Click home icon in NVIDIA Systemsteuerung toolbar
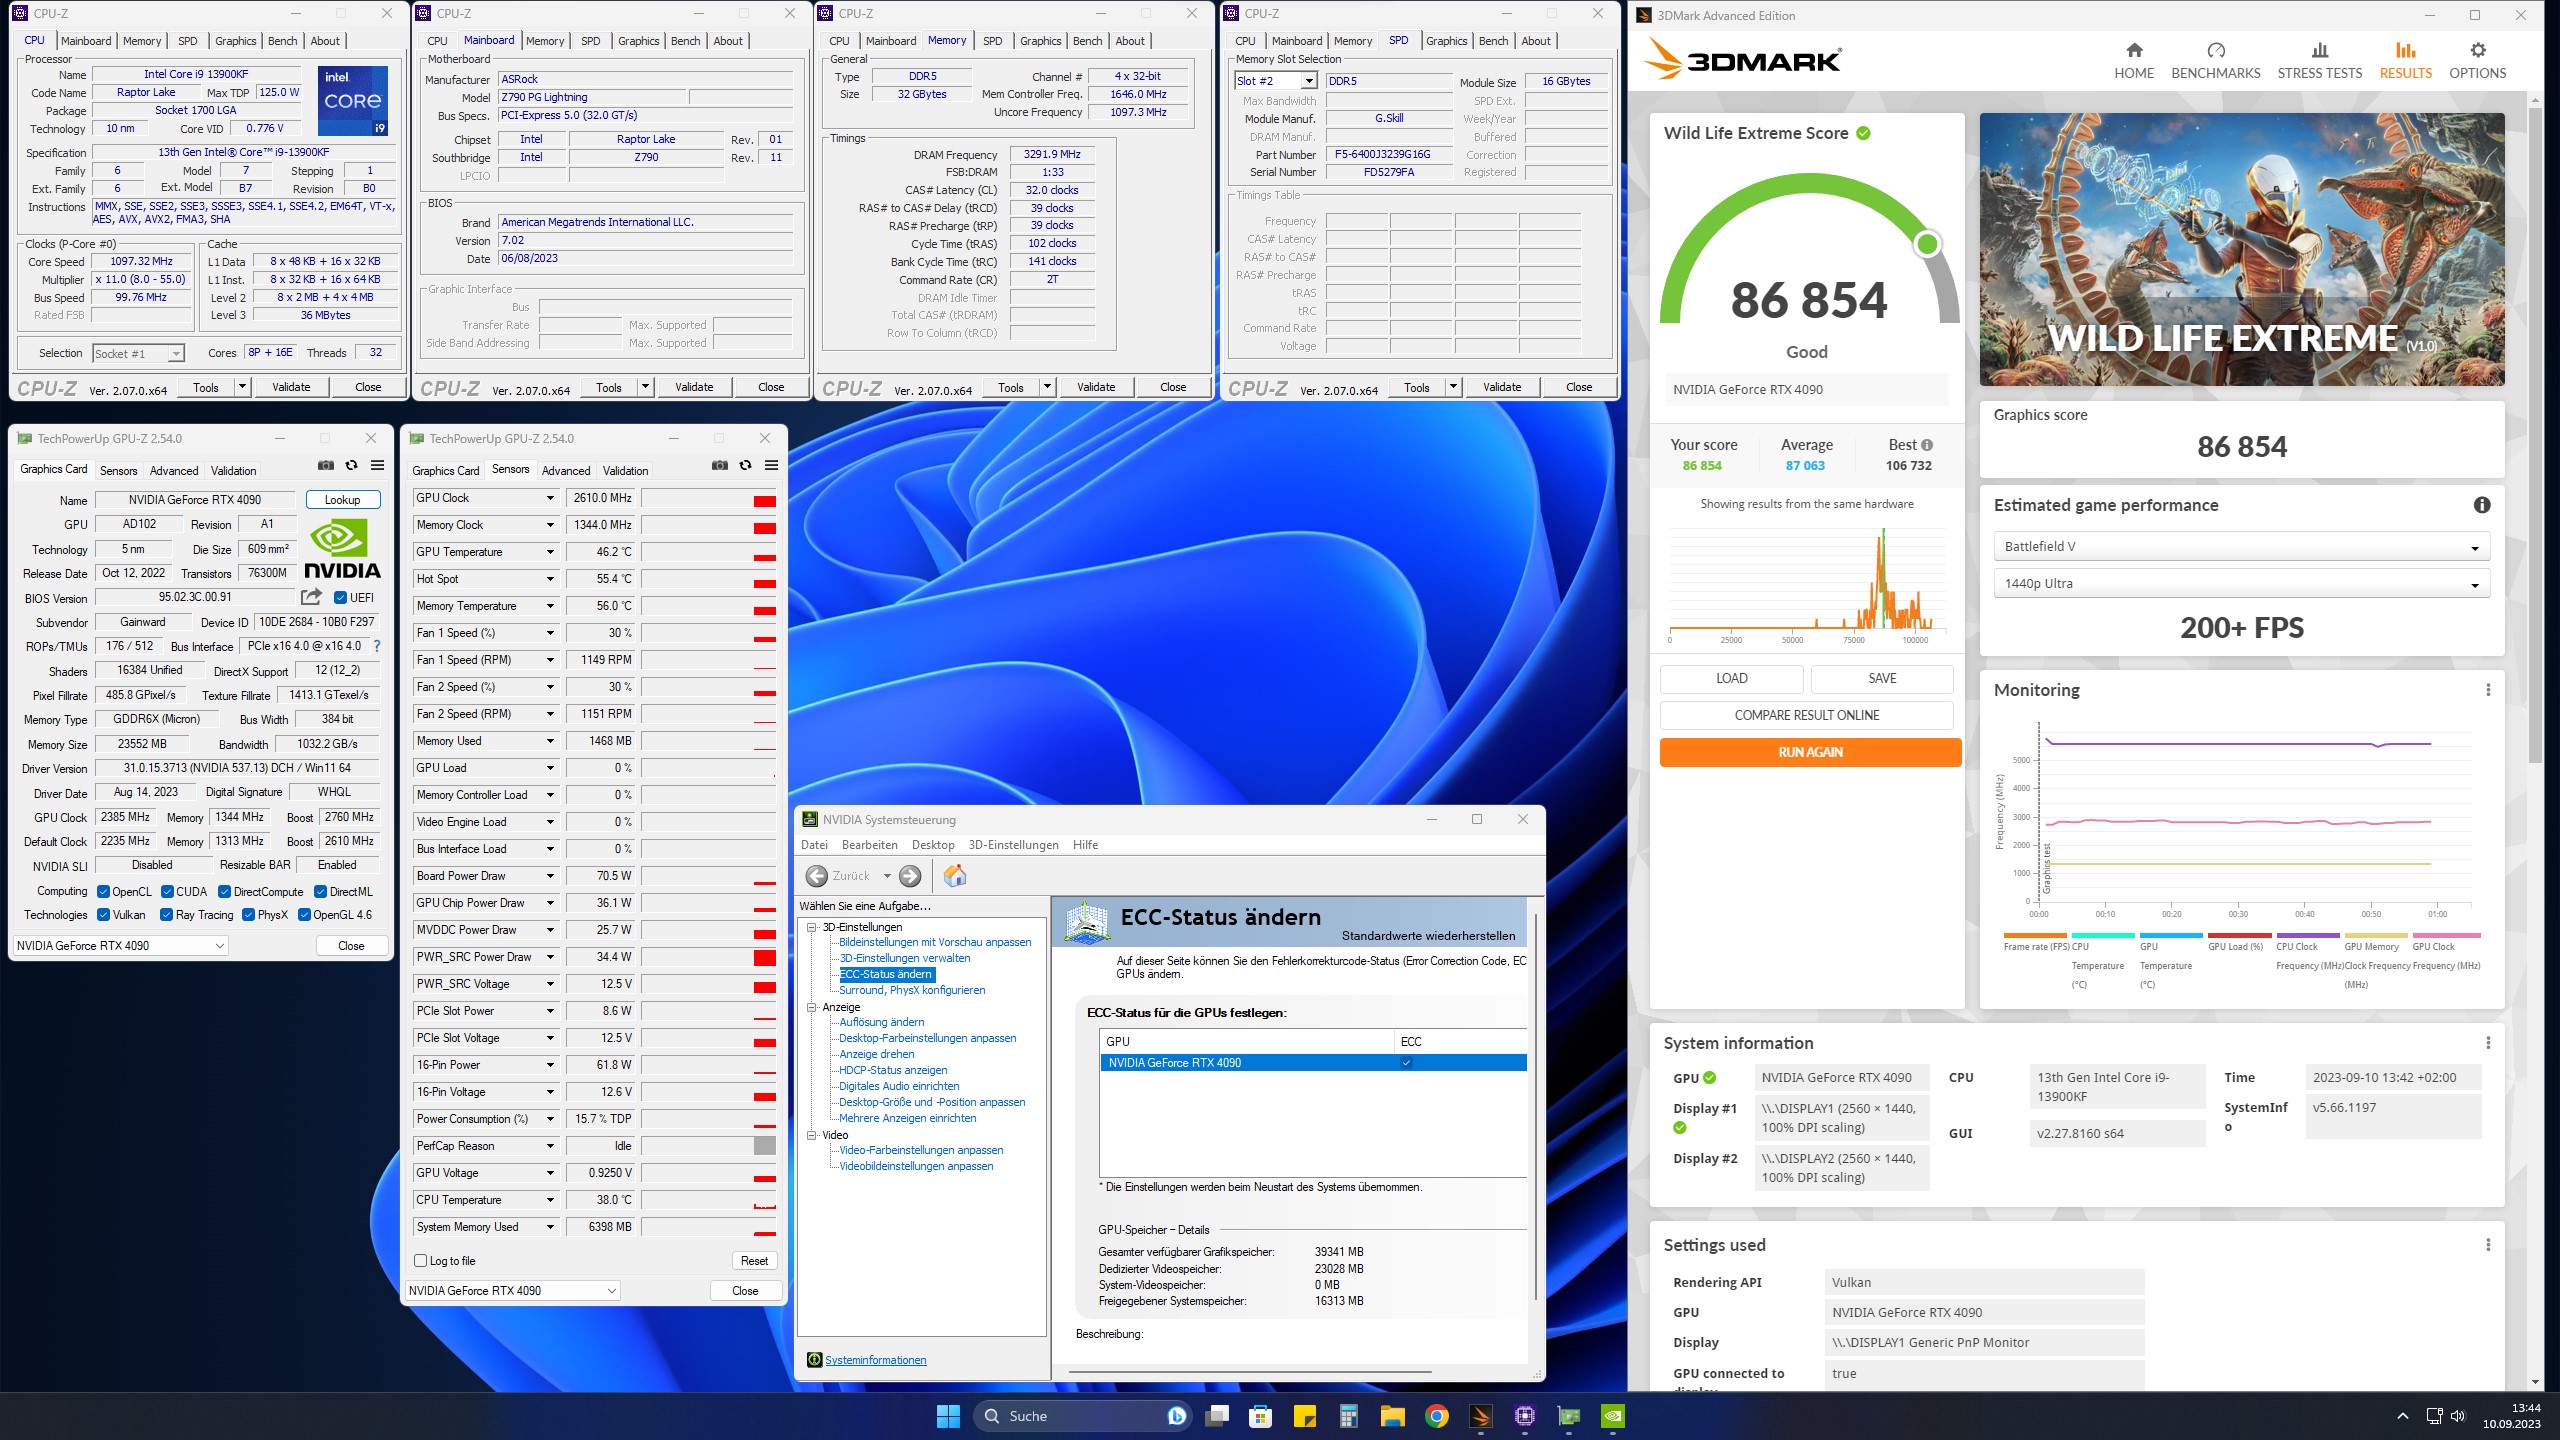 [955, 876]
